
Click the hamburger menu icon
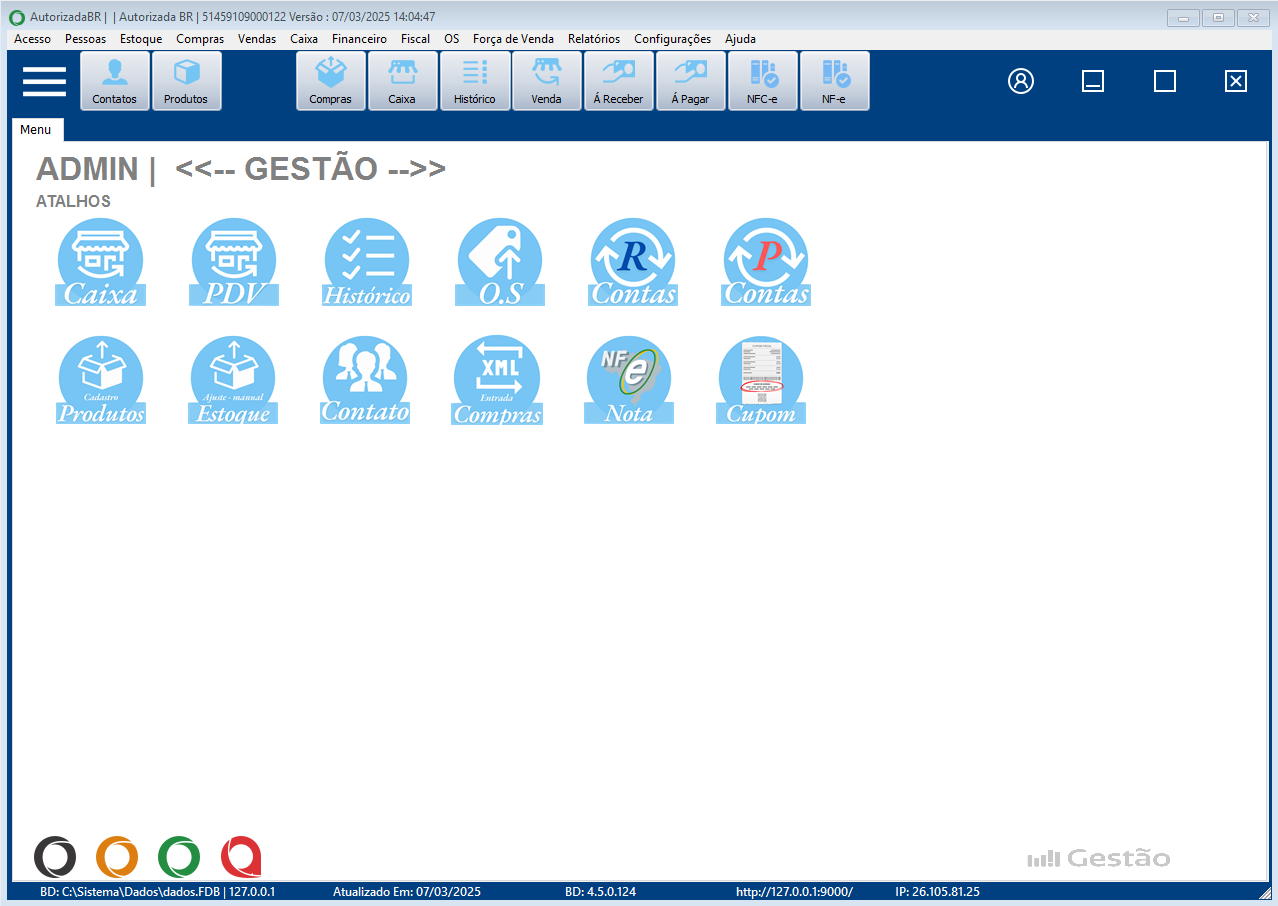click(44, 81)
